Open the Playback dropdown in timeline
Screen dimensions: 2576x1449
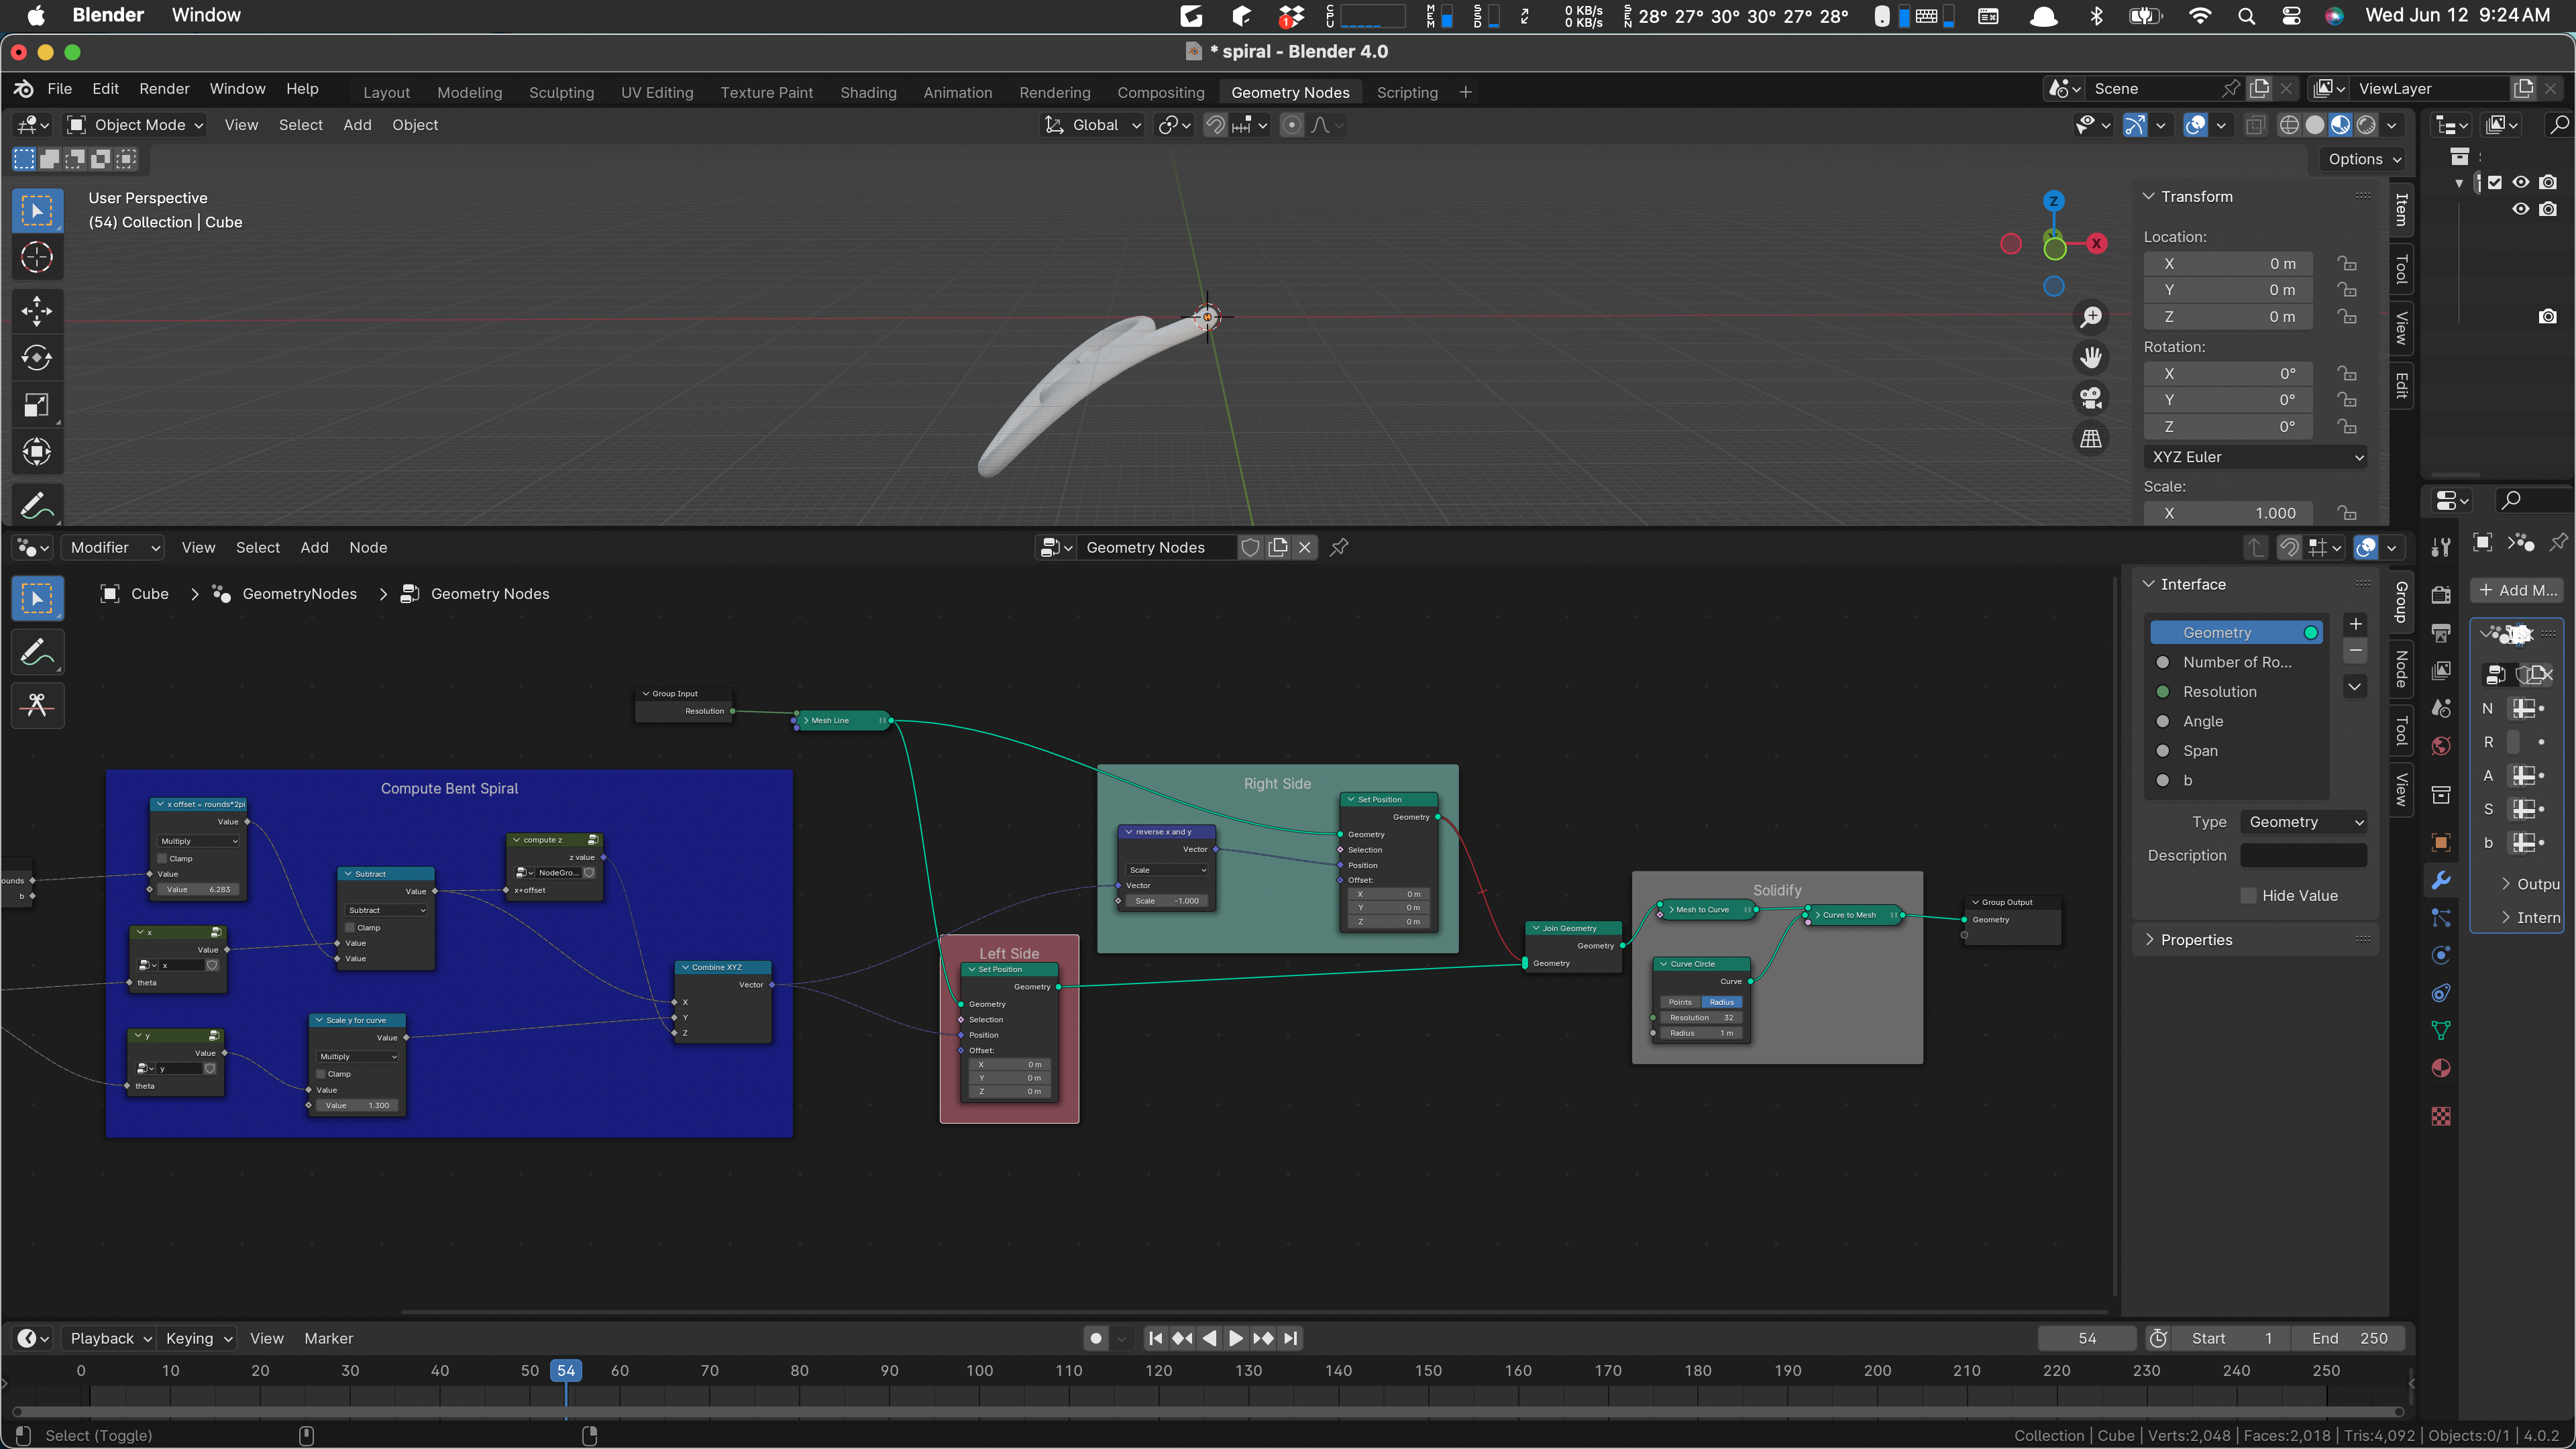(x=110, y=1338)
